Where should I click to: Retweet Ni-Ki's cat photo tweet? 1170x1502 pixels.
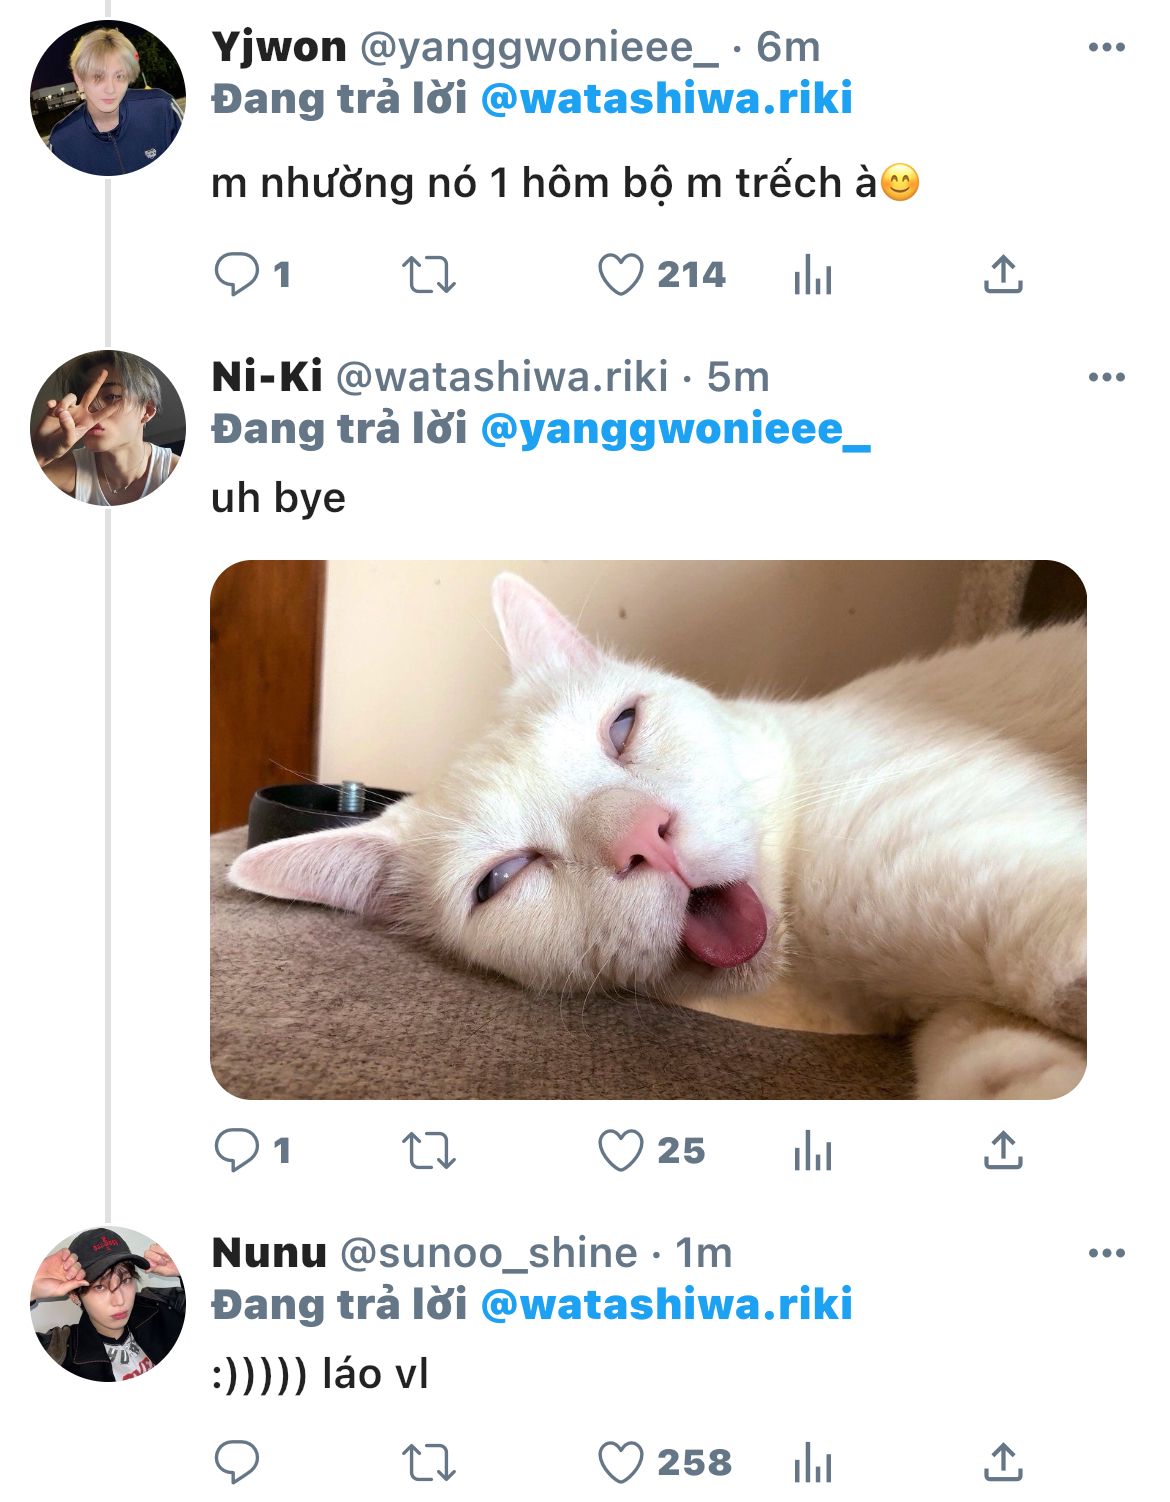pos(428,1150)
